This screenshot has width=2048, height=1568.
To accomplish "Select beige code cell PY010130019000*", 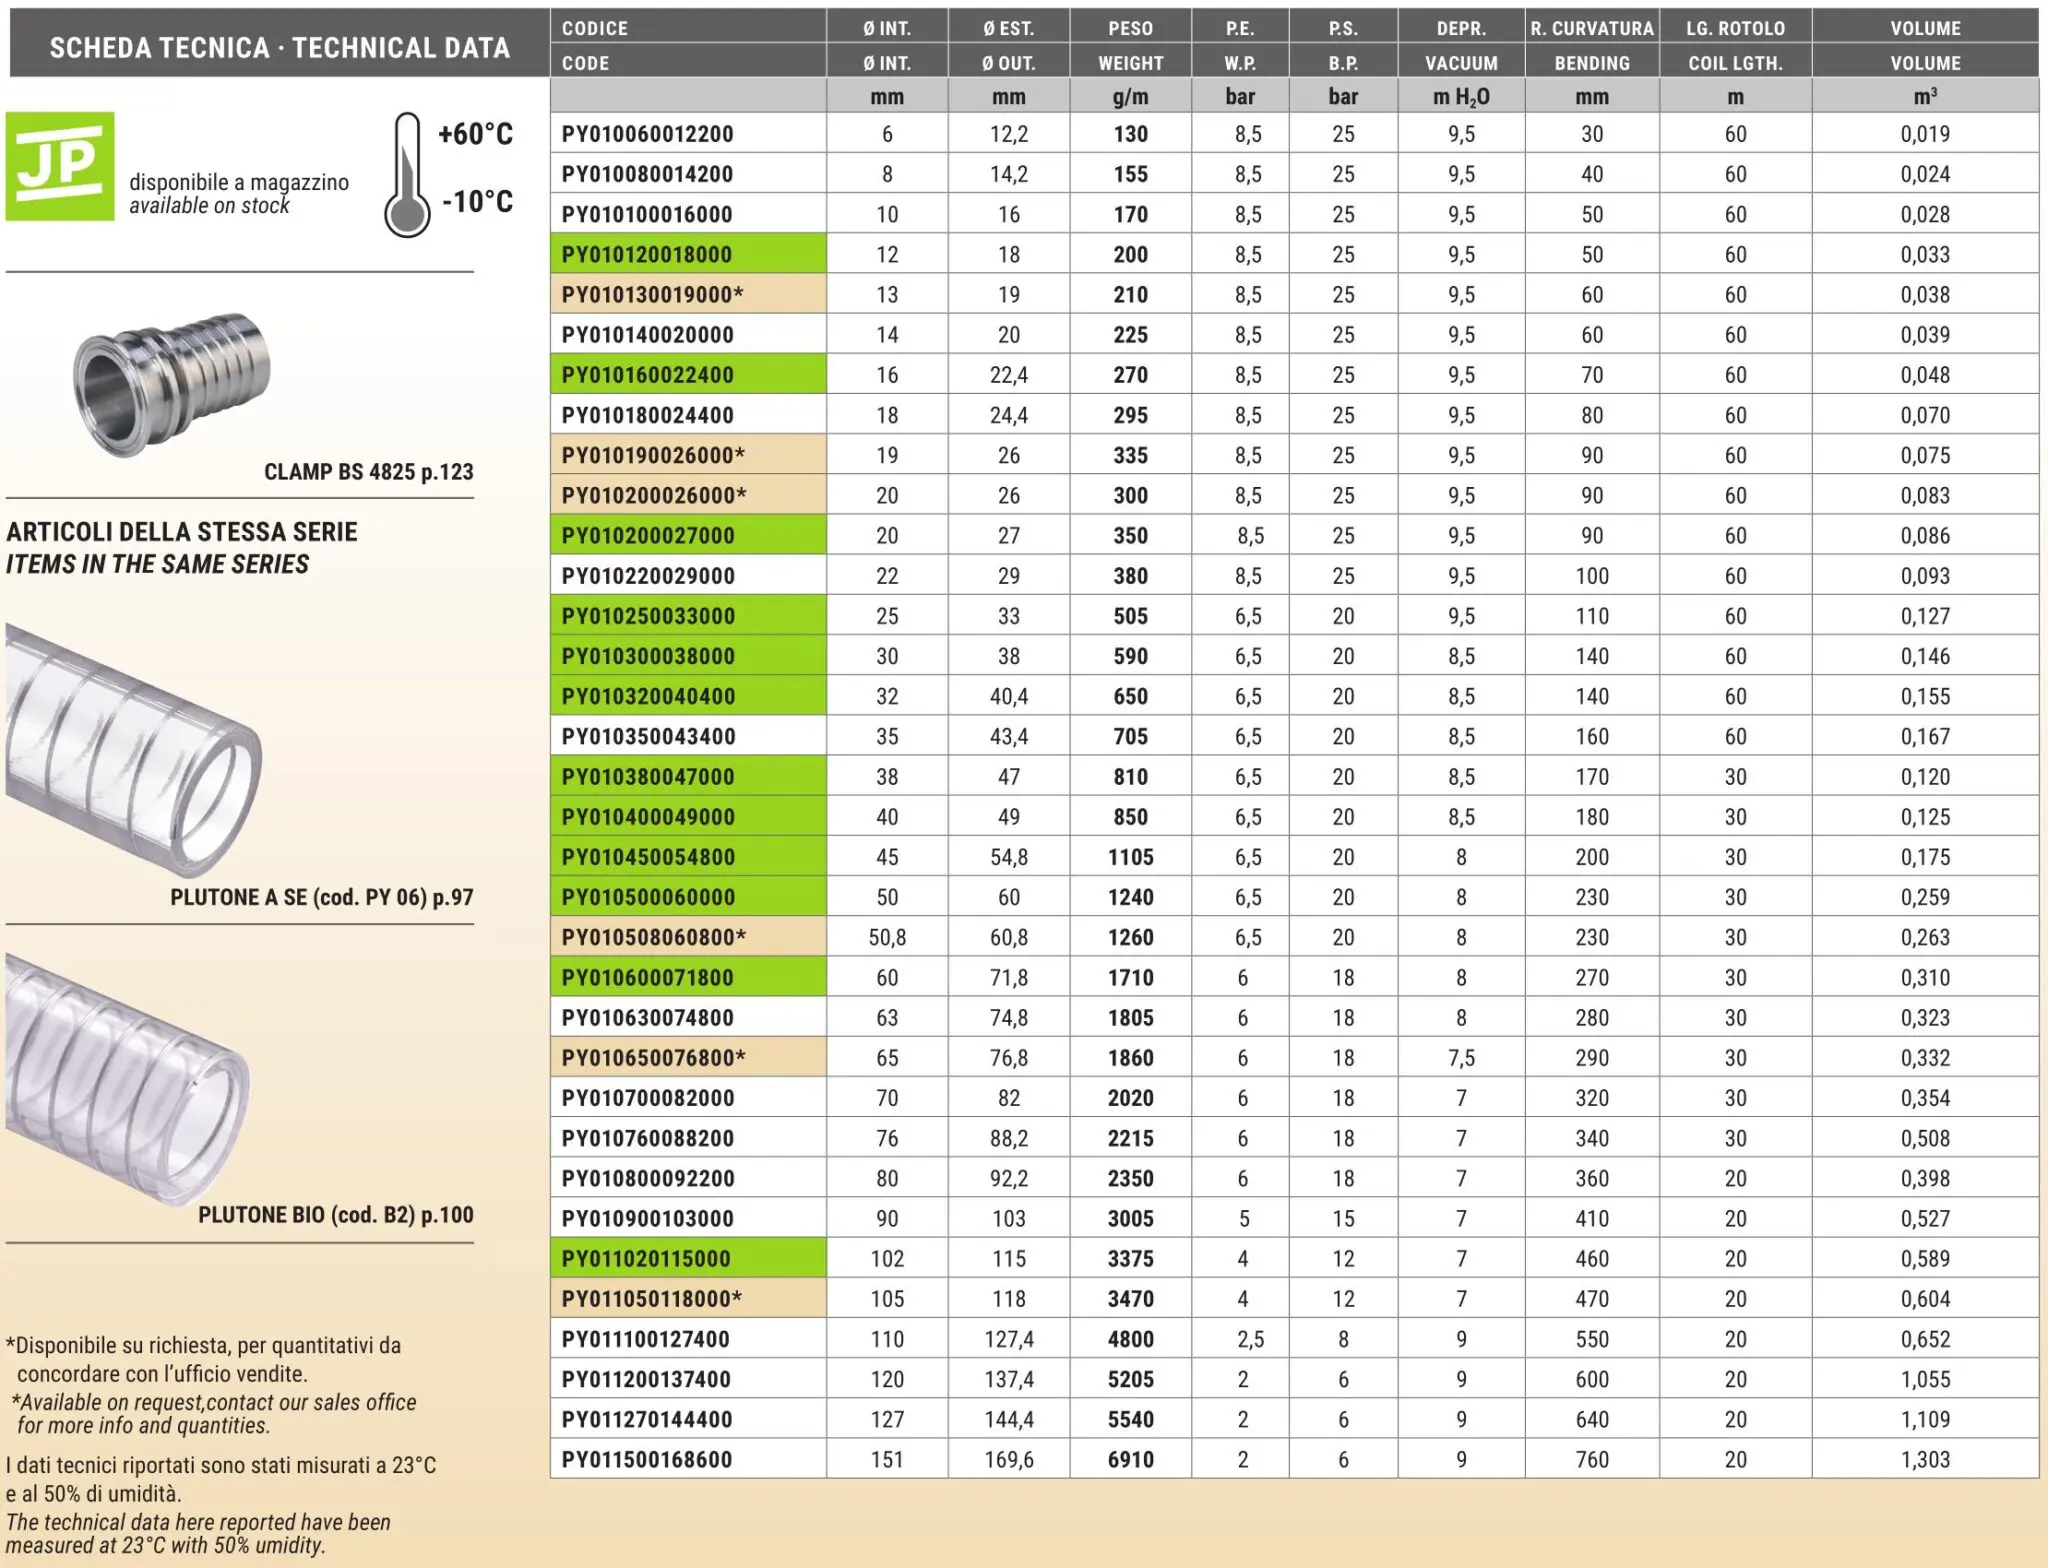I will (687, 295).
